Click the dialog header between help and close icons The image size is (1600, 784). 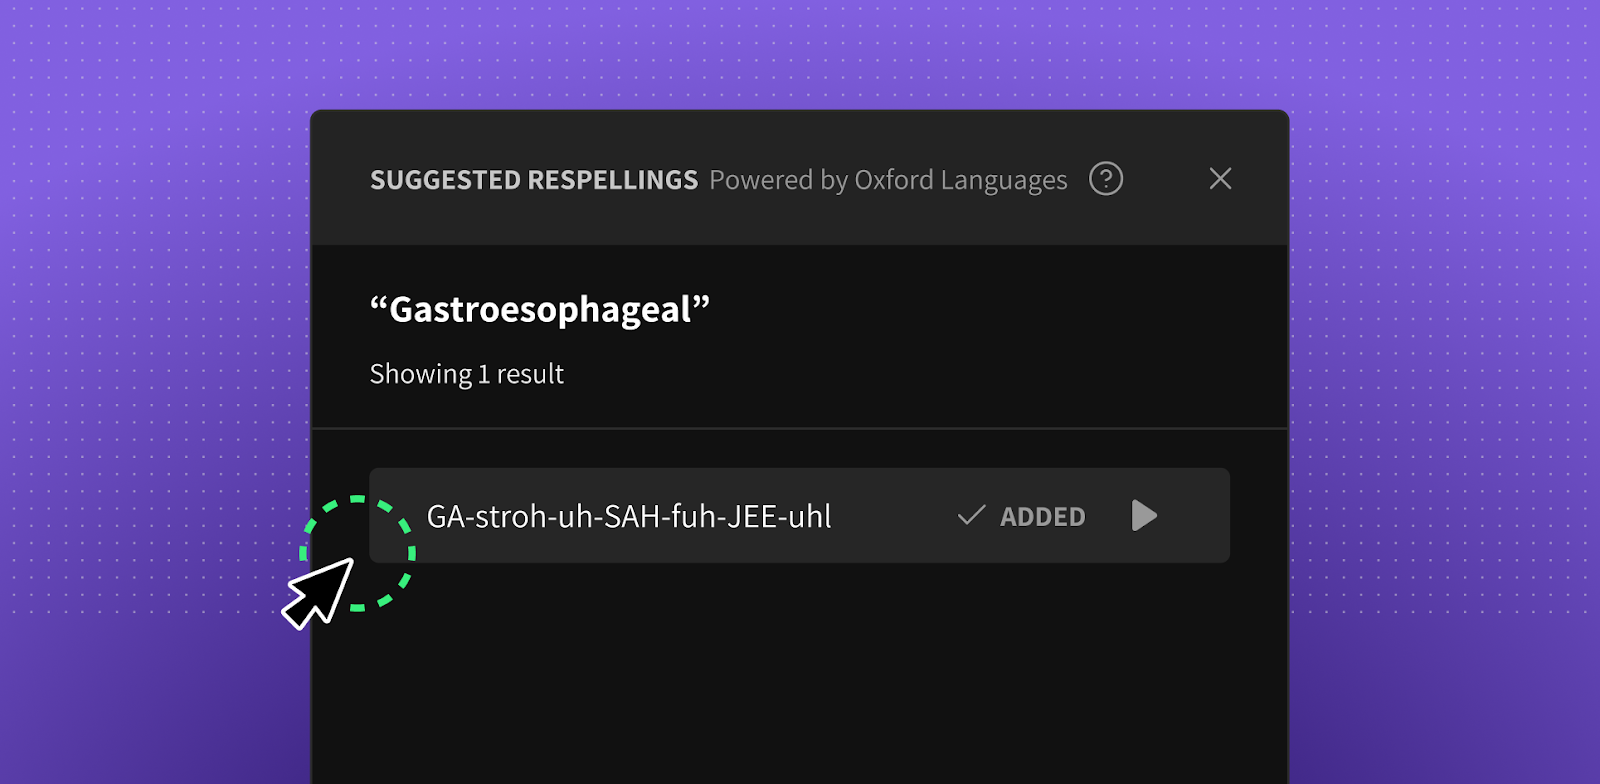point(1165,179)
